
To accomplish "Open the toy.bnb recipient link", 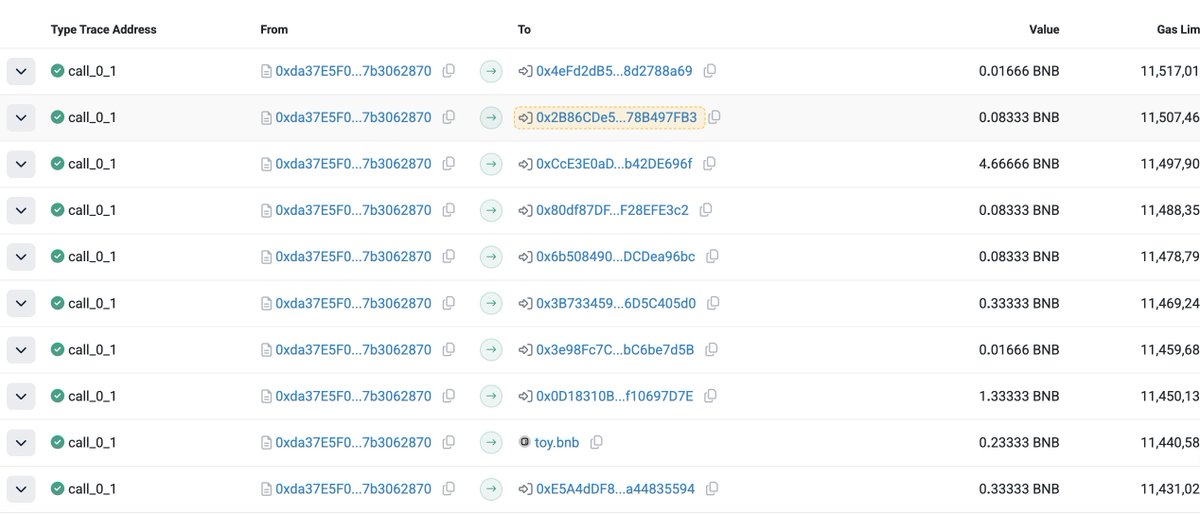I will tap(557, 442).
